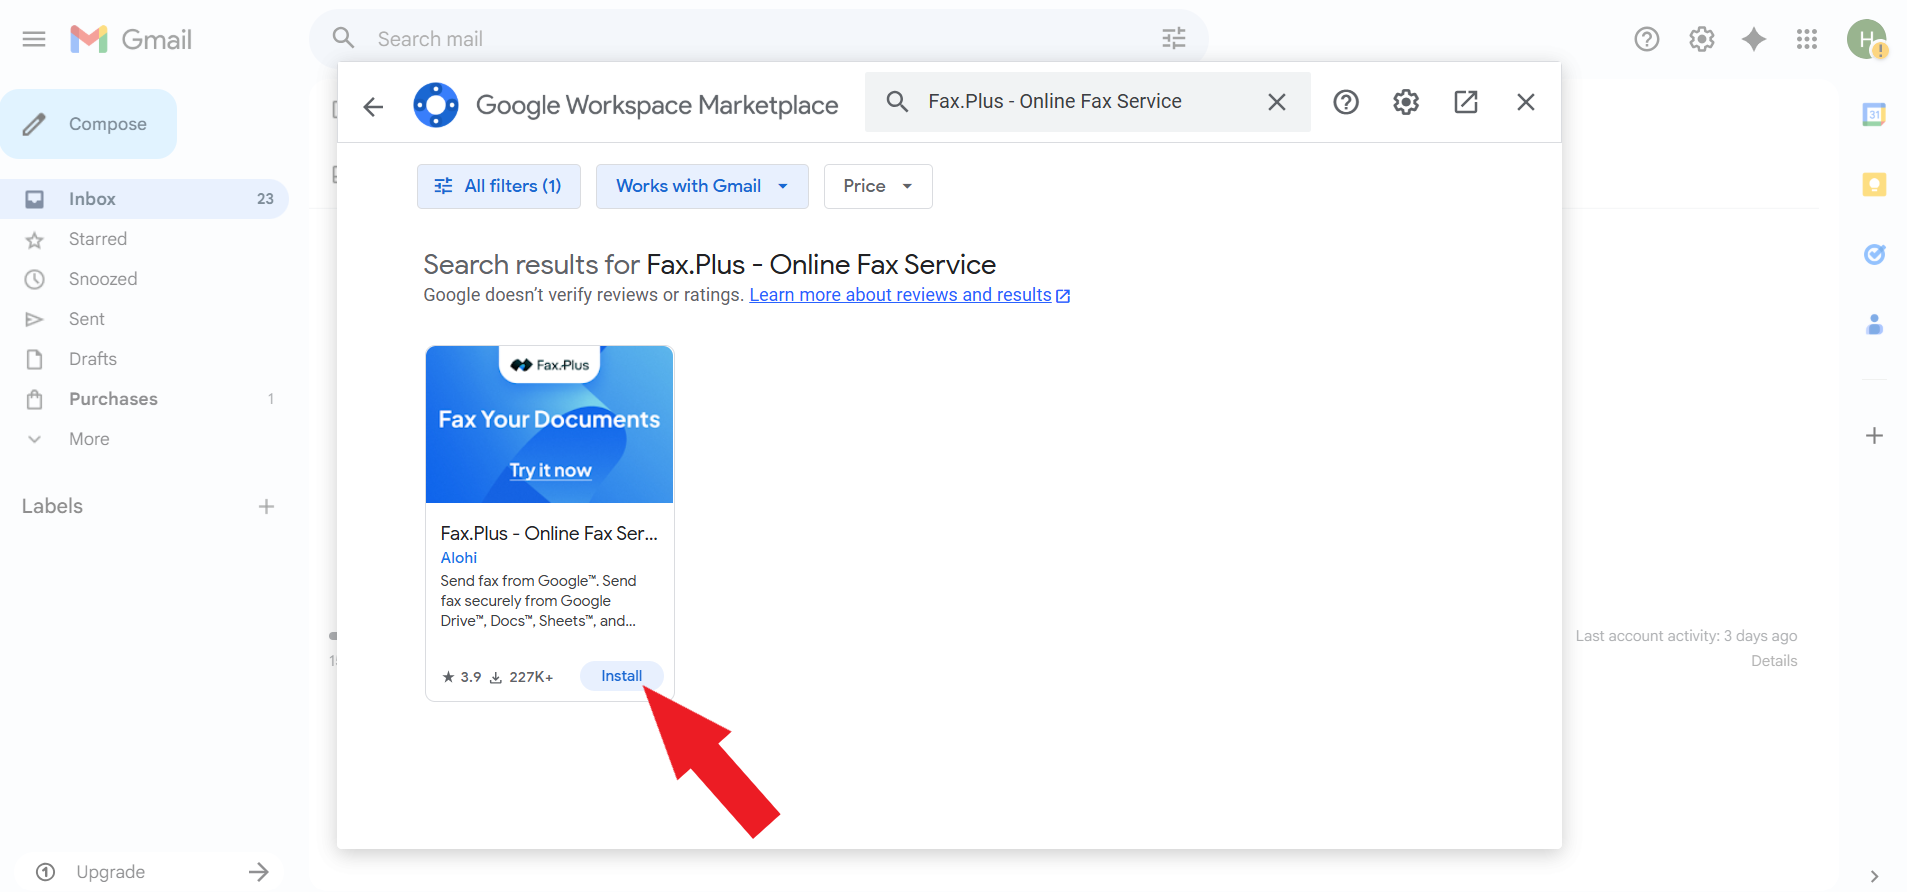The image size is (1907, 892).
Task: Focus the Marketplace search field
Action: pyautogui.click(x=1090, y=102)
